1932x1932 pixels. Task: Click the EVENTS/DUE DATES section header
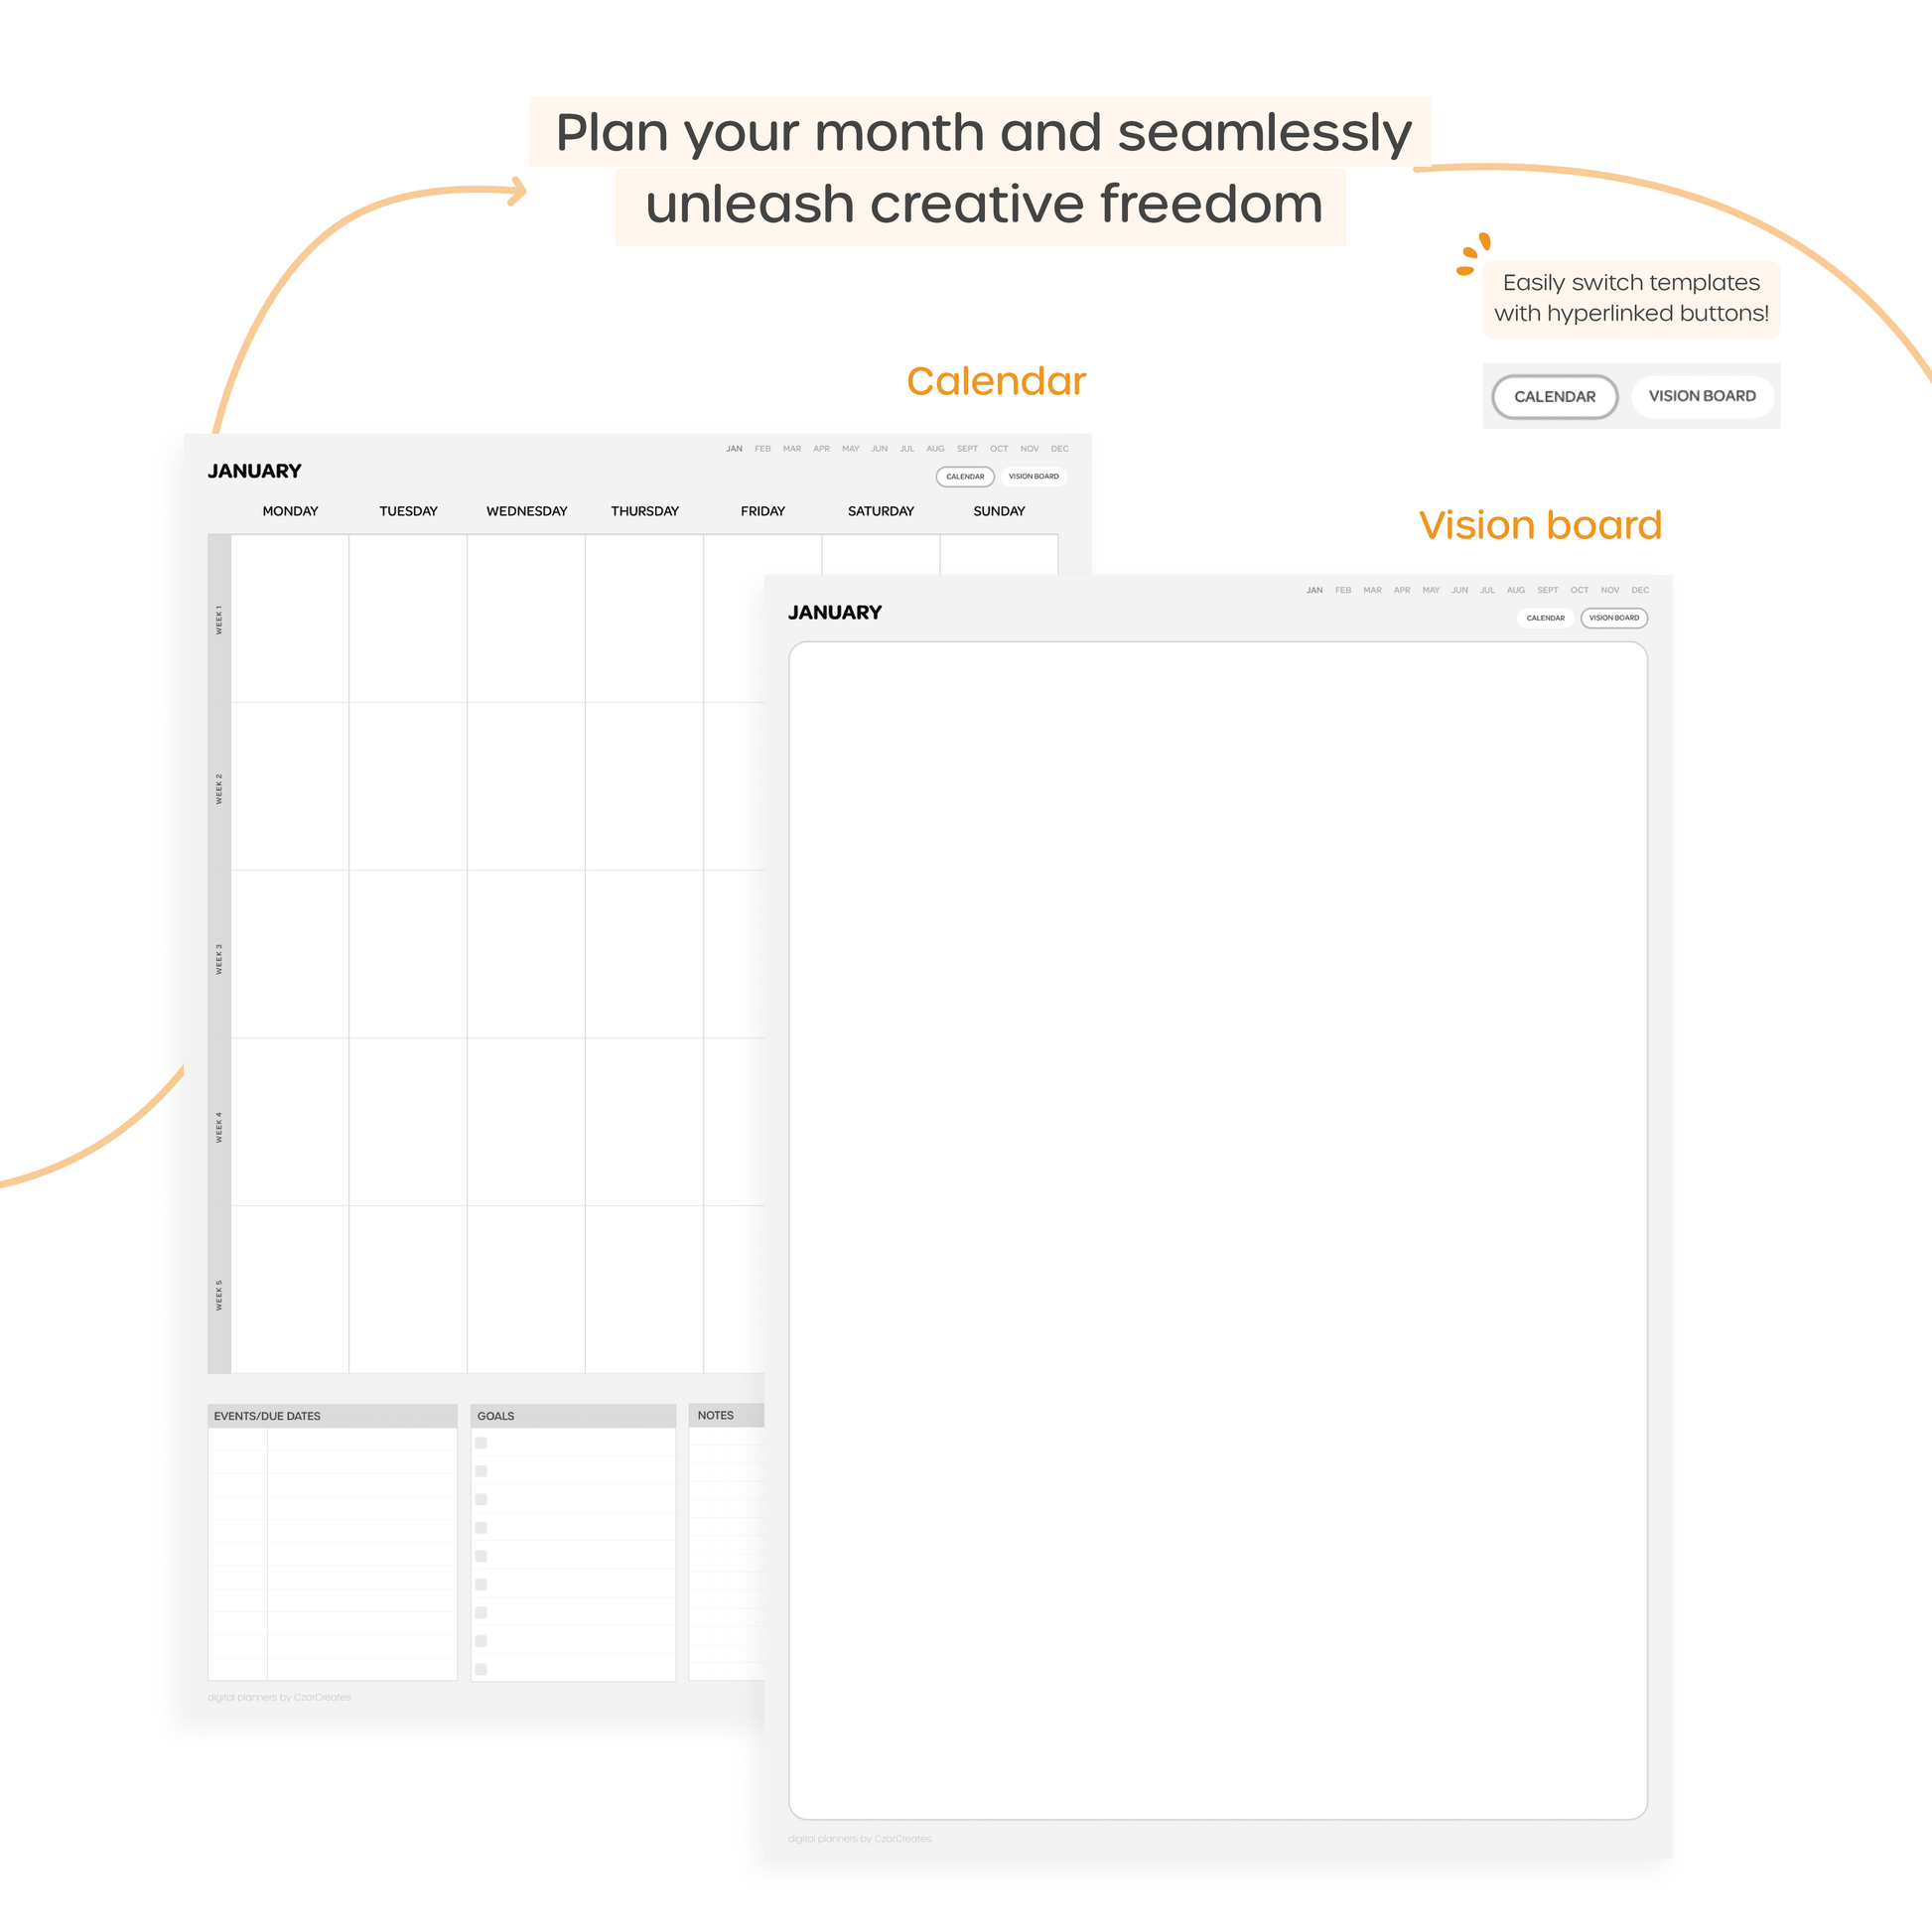(x=332, y=1416)
